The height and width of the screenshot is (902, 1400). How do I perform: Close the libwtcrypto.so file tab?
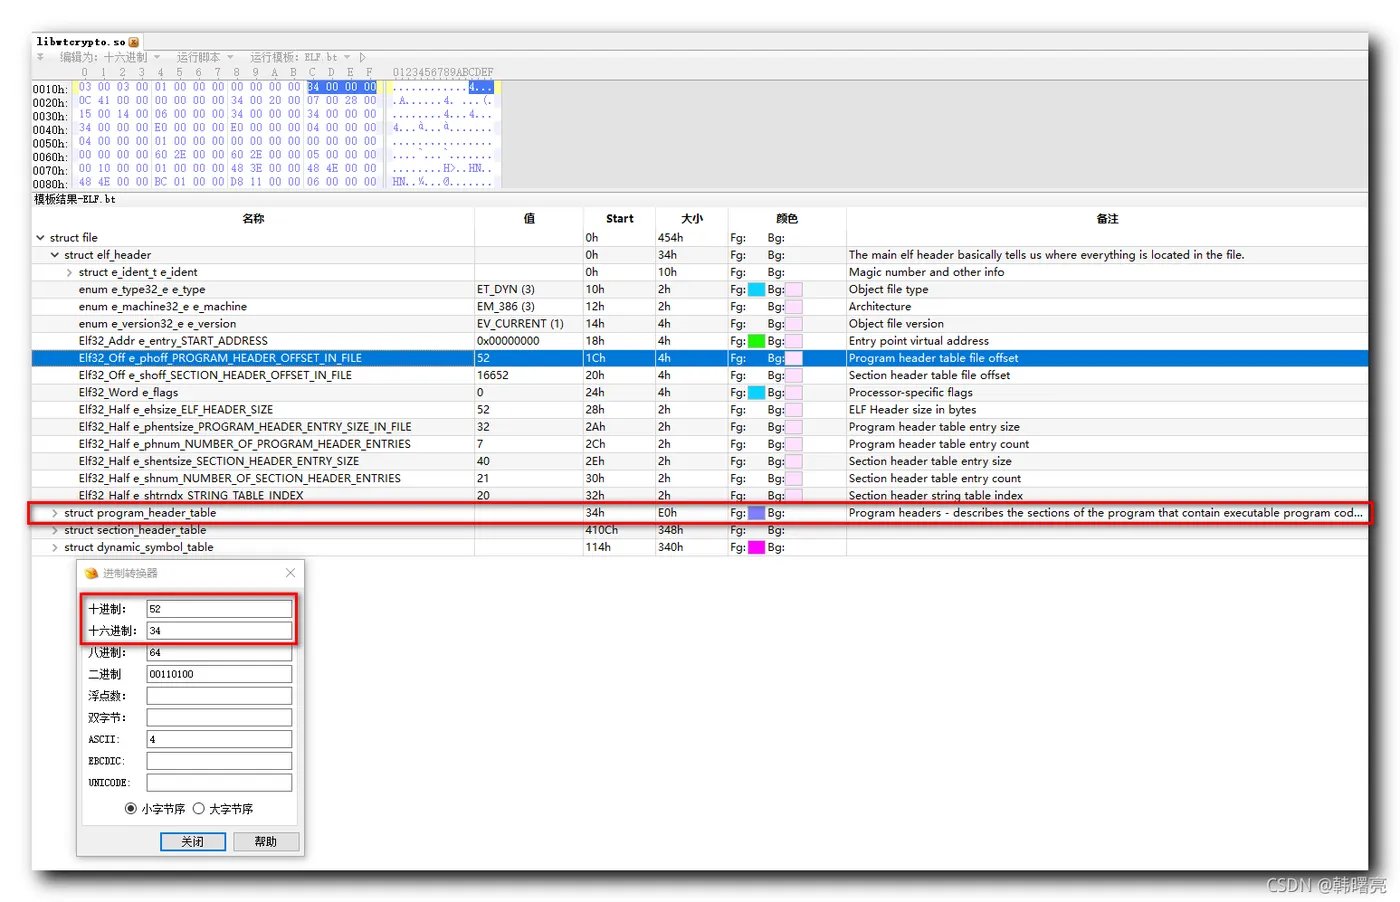point(134,42)
